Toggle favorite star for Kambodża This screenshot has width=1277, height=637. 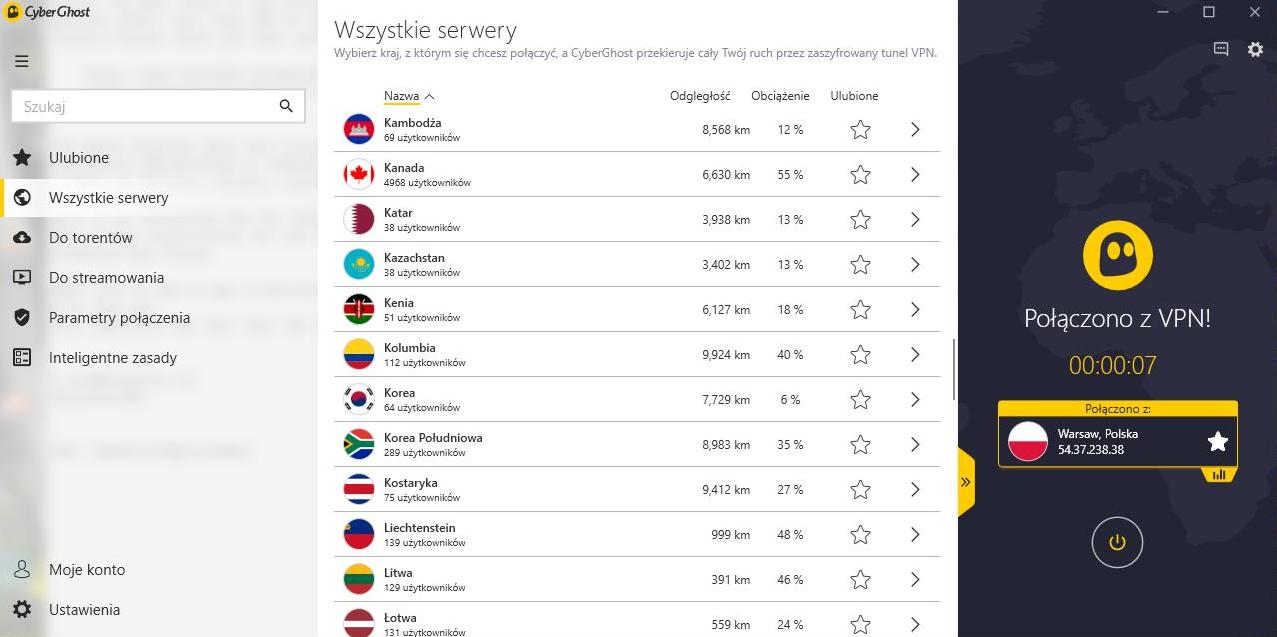coord(860,130)
